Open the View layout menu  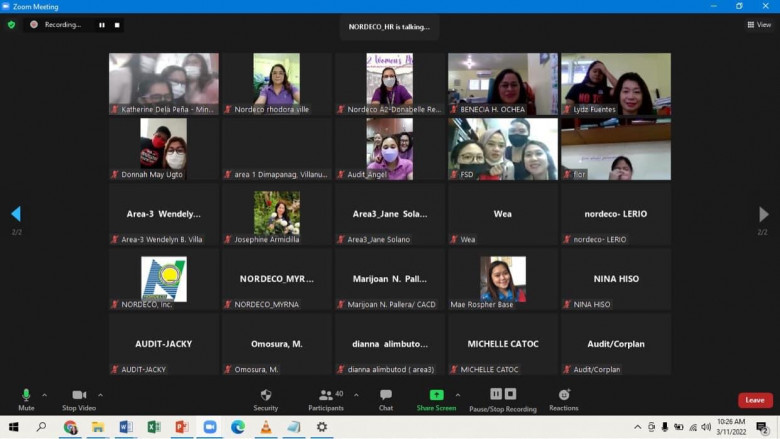tap(758, 24)
